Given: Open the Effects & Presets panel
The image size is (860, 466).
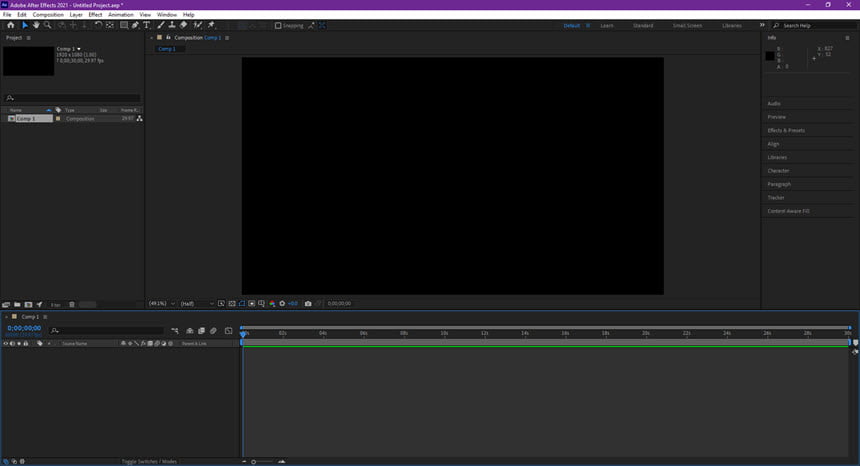Looking at the screenshot, I should point(786,130).
